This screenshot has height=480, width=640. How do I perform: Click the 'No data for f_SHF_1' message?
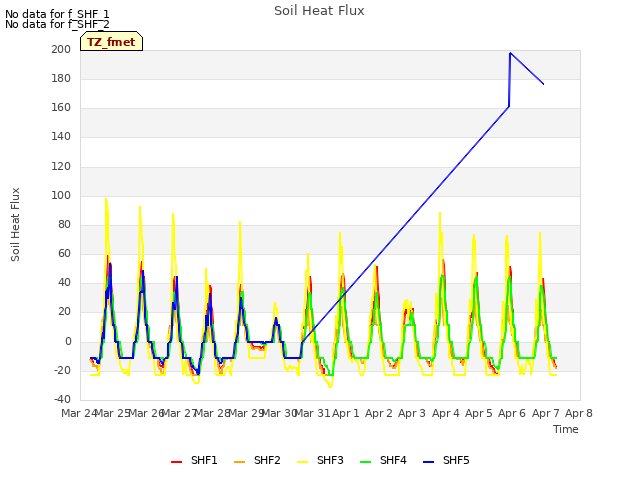pos(57,14)
